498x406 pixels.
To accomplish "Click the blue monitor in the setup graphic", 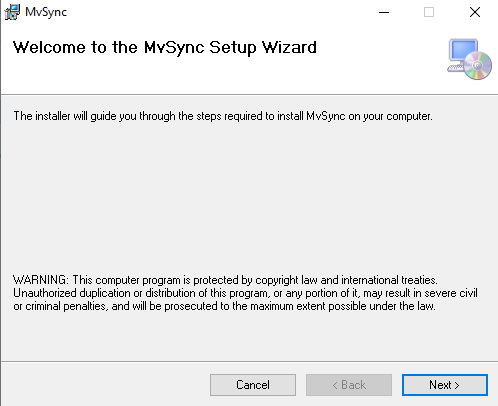I will [463, 51].
